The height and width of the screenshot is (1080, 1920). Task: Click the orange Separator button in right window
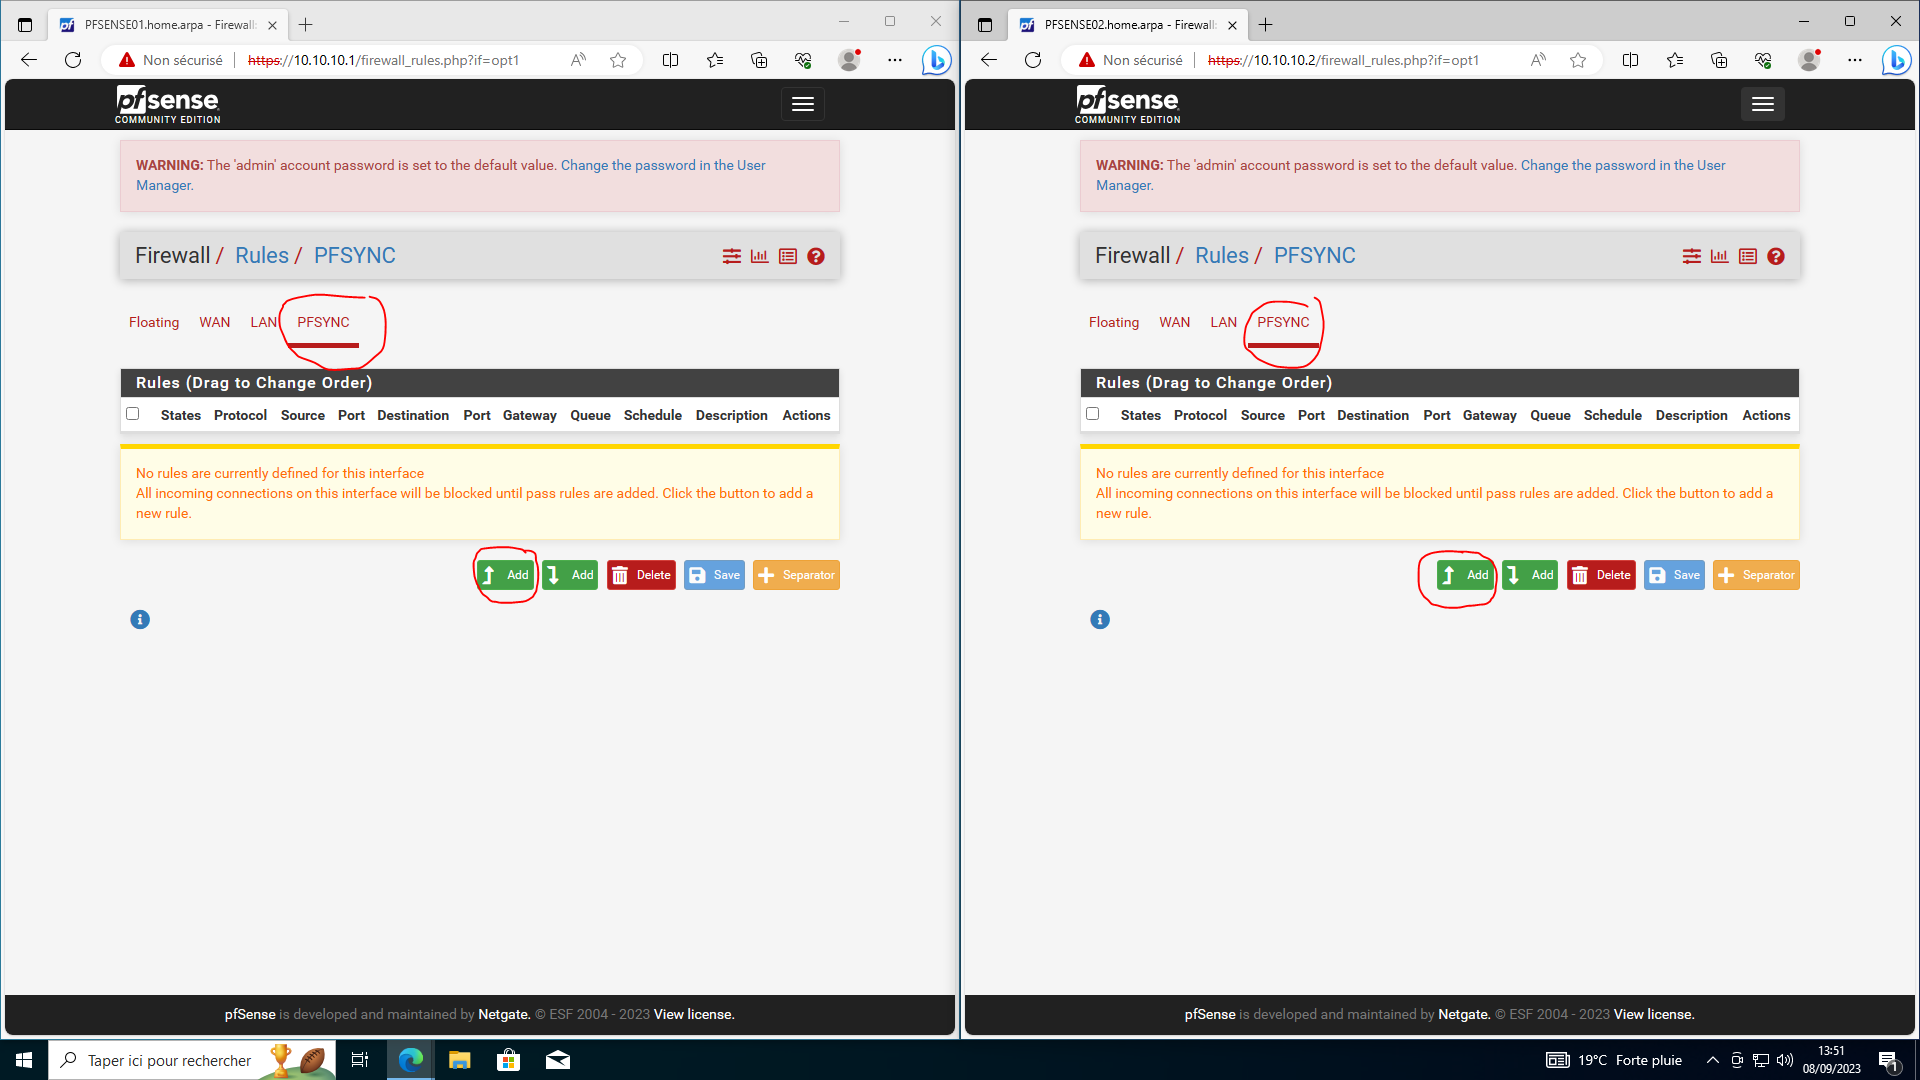[1756, 575]
